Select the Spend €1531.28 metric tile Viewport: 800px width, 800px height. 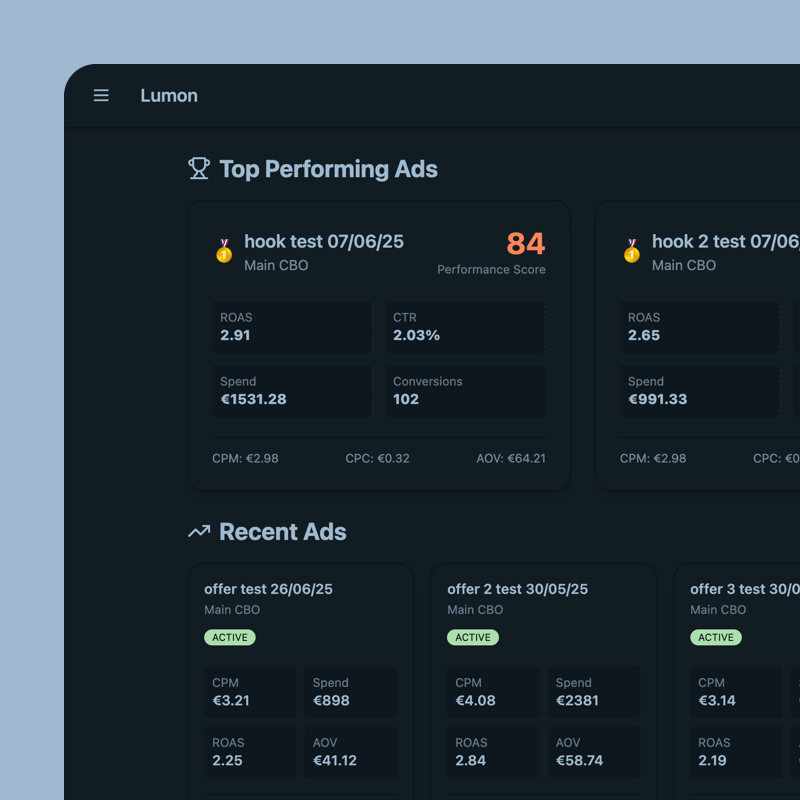point(292,391)
